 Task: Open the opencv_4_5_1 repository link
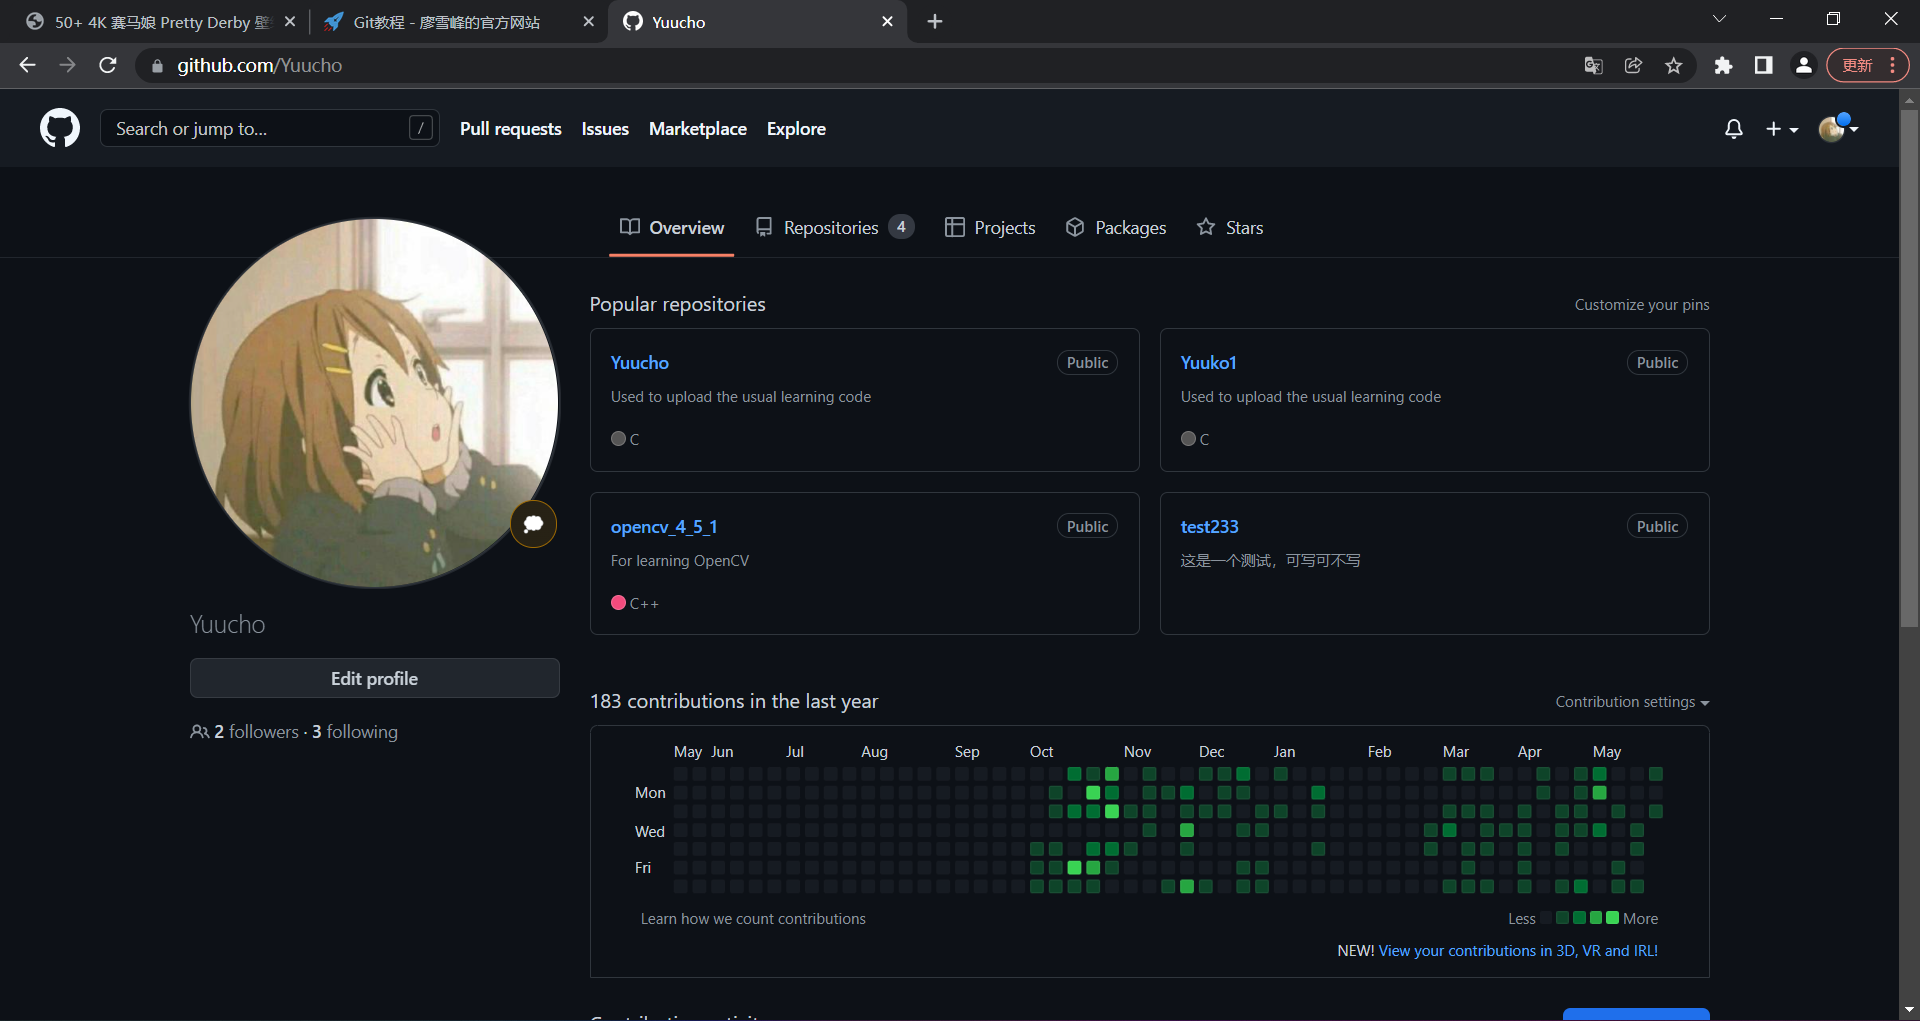click(x=664, y=527)
